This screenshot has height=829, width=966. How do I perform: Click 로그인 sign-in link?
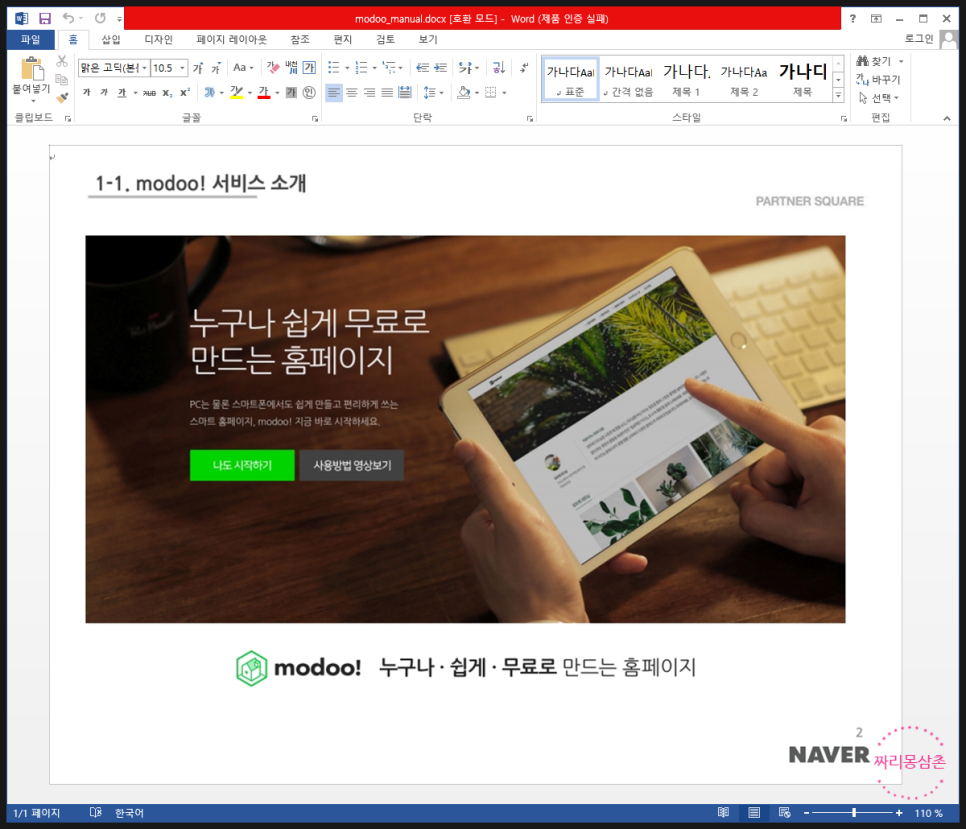pos(919,39)
